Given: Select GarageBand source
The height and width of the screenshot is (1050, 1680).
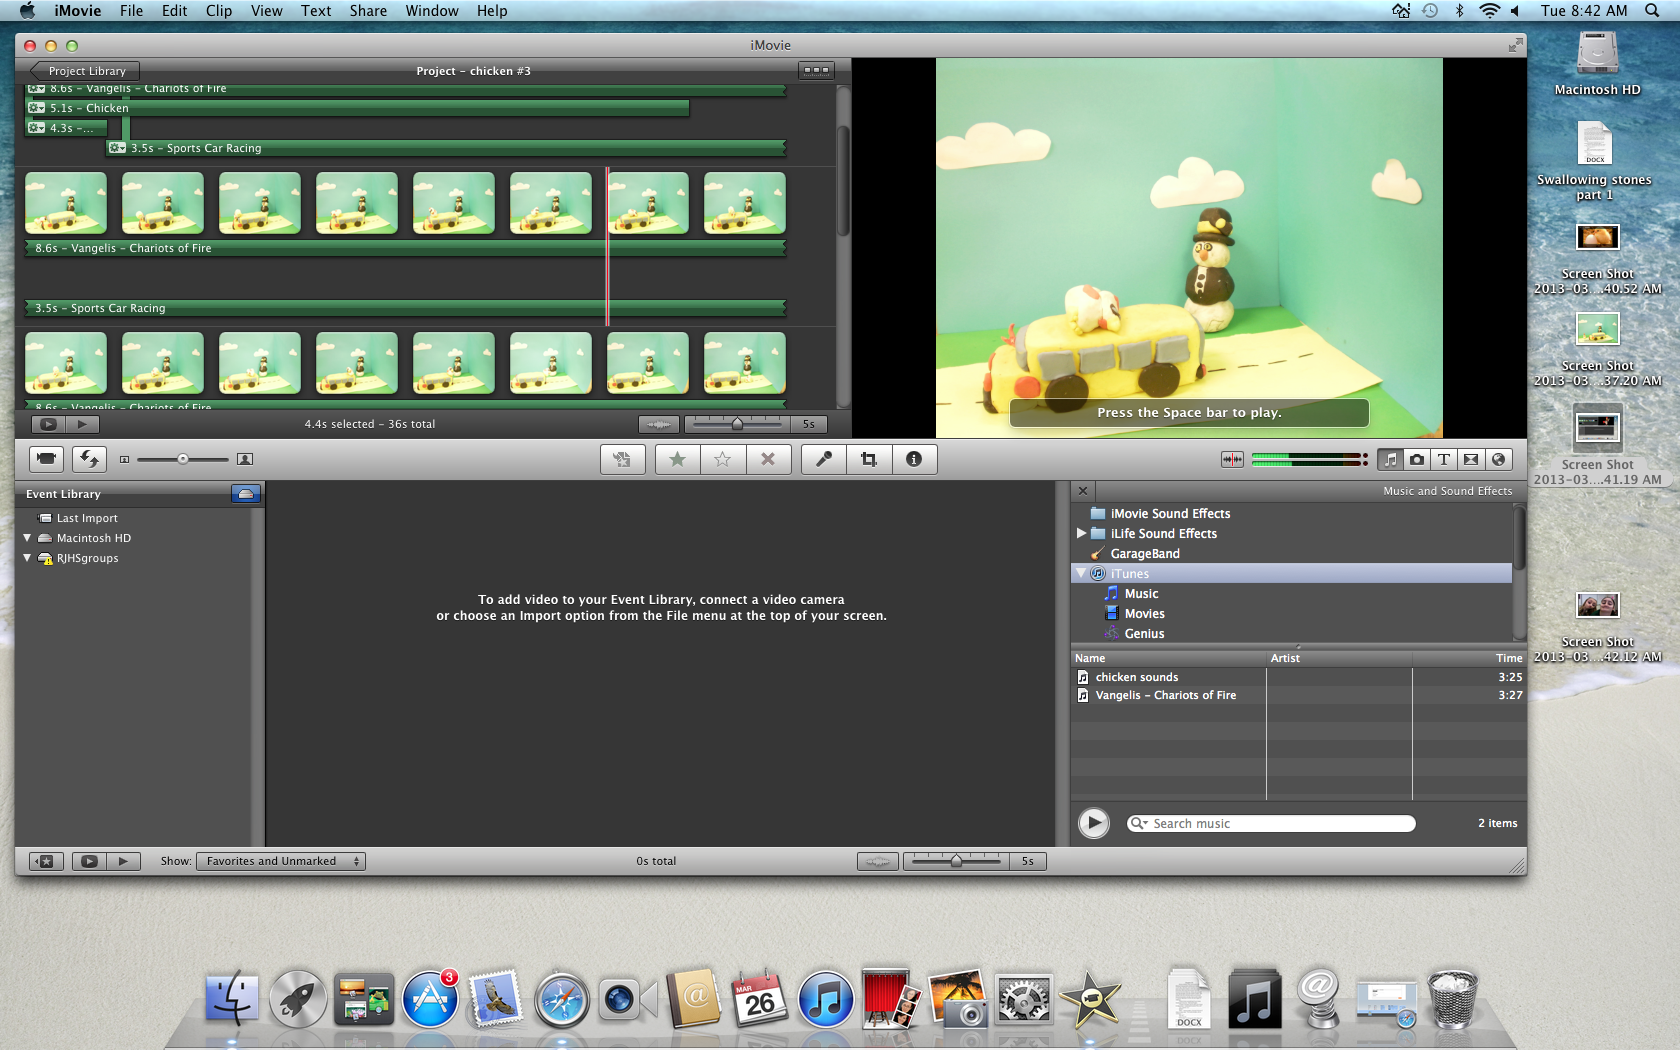Looking at the screenshot, I should 1145,553.
